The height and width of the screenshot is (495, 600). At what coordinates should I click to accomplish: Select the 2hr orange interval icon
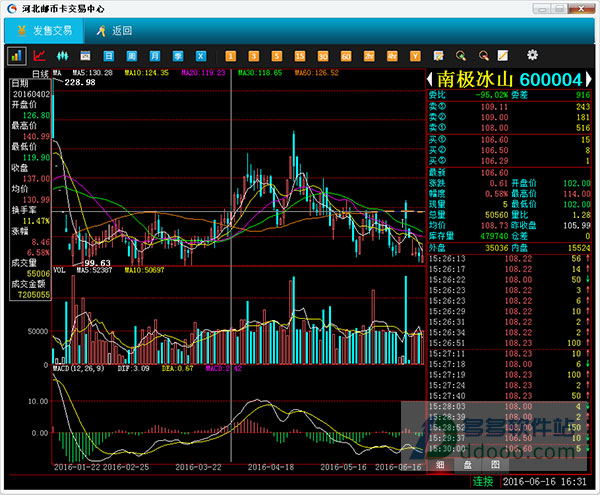pos(369,56)
